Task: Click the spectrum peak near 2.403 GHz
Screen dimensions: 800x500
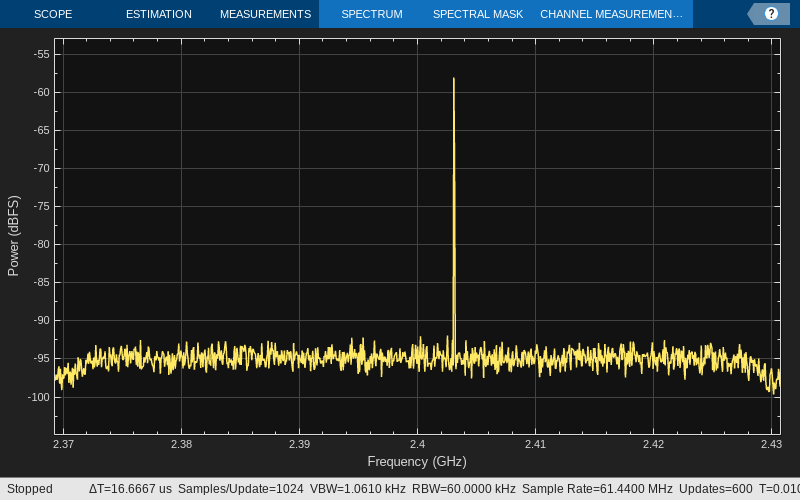Action: [x=454, y=80]
